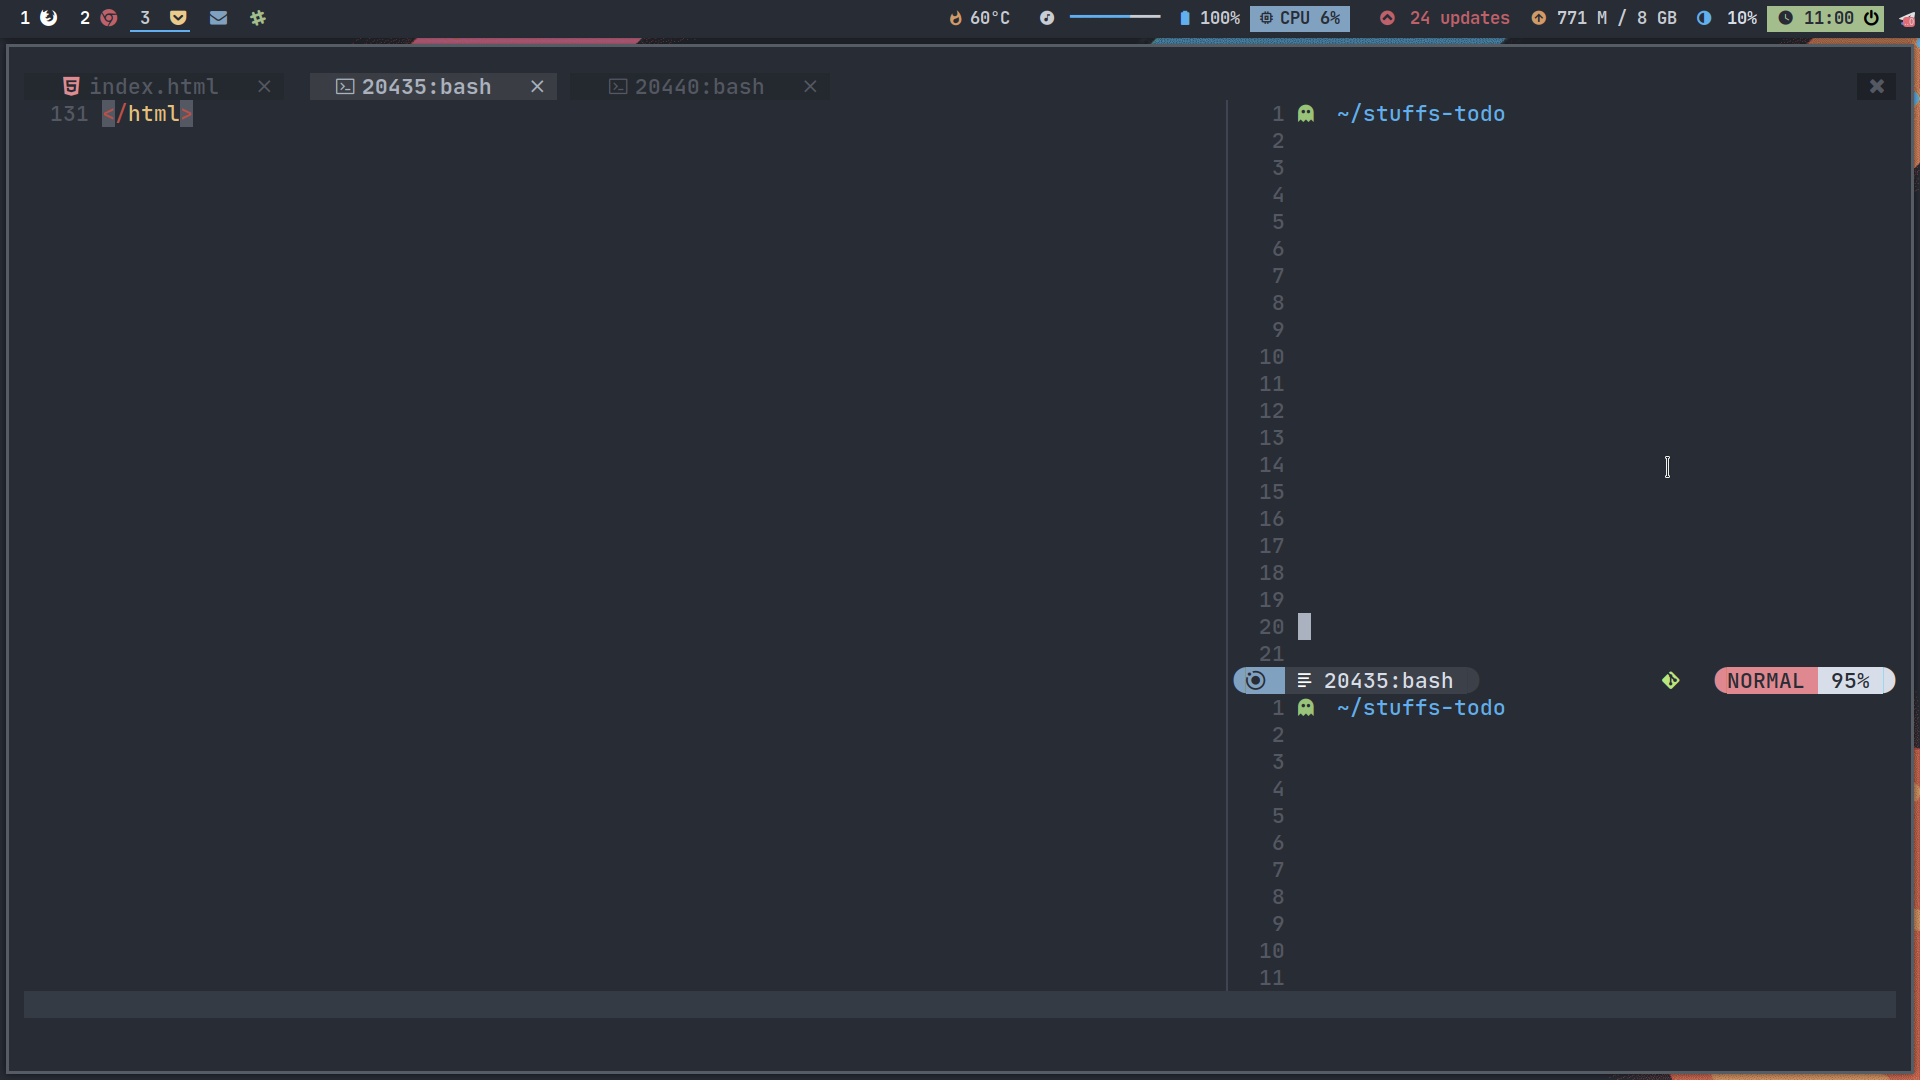Select the HTML5 icon on the index.html tab
Screen dimensions: 1920x1080
pyautogui.click(x=71, y=86)
